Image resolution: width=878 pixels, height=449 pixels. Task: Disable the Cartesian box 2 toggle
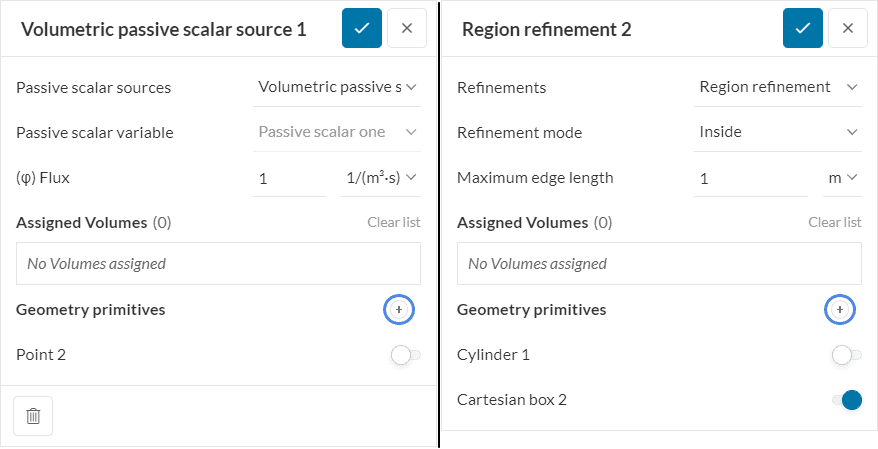[846, 401]
